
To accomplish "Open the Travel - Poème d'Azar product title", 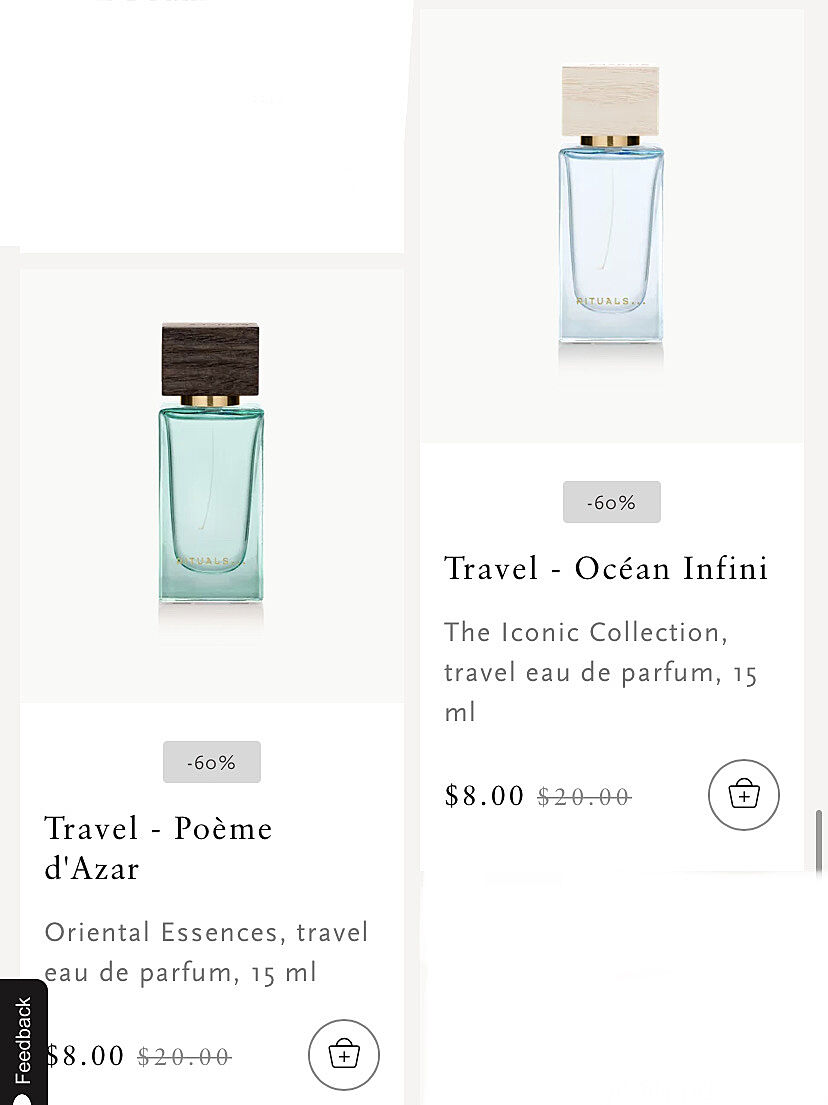I will [x=158, y=847].
